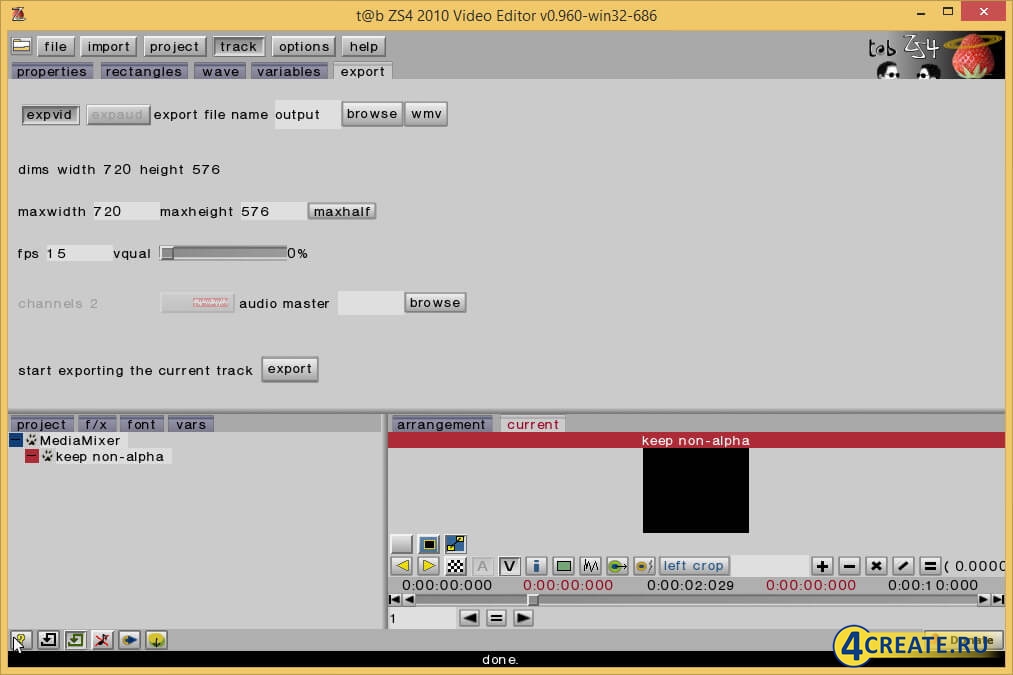The width and height of the screenshot is (1013, 675).
Task: Select the pencil edit icon
Action: tap(902, 565)
